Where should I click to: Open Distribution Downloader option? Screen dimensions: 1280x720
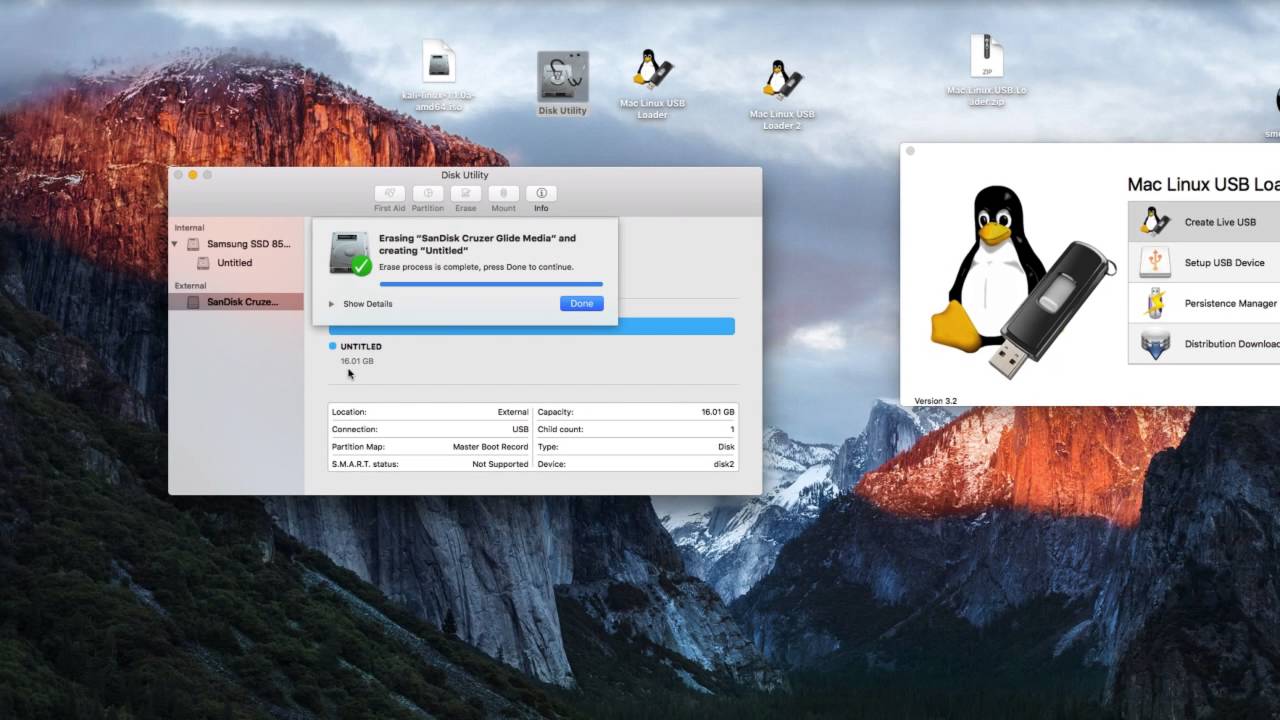(x=1204, y=344)
